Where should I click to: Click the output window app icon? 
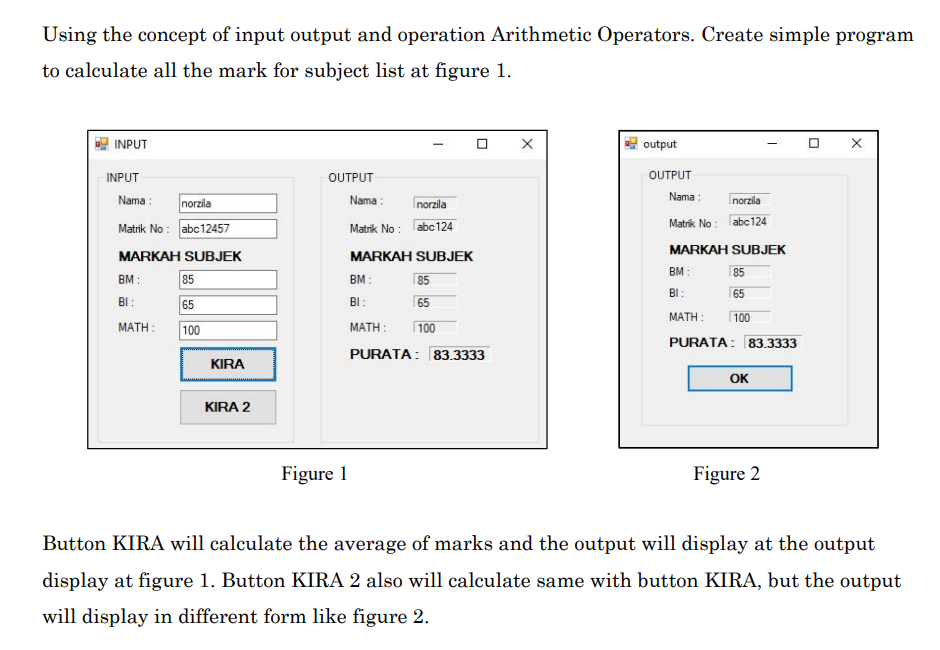click(631, 143)
